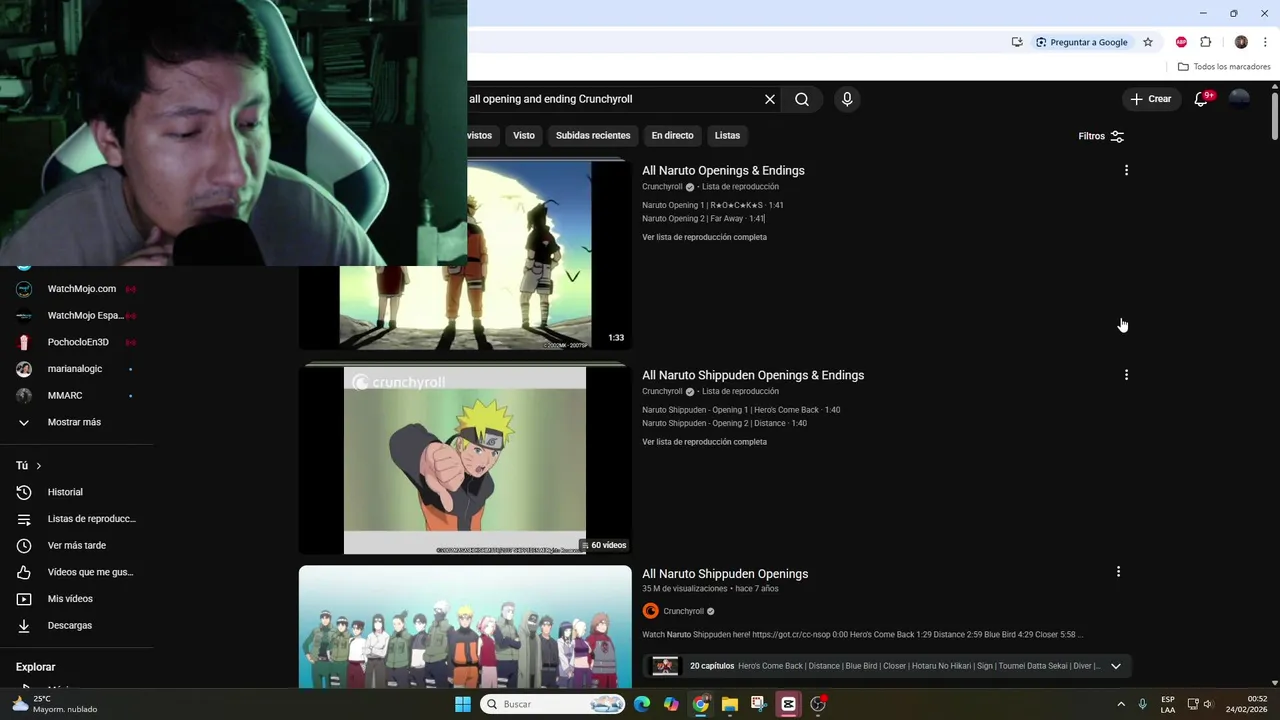
Task: Open the YouTube account avatar menu
Action: pos(1239,99)
